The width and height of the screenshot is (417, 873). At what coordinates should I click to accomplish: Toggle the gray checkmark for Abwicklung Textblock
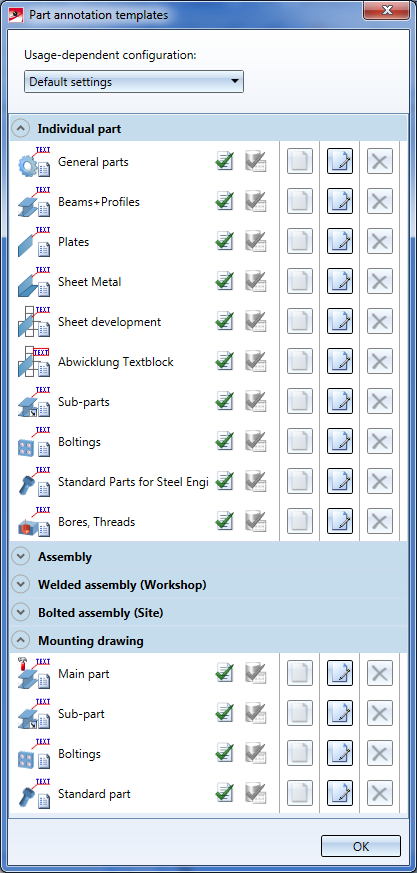pyautogui.click(x=256, y=361)
